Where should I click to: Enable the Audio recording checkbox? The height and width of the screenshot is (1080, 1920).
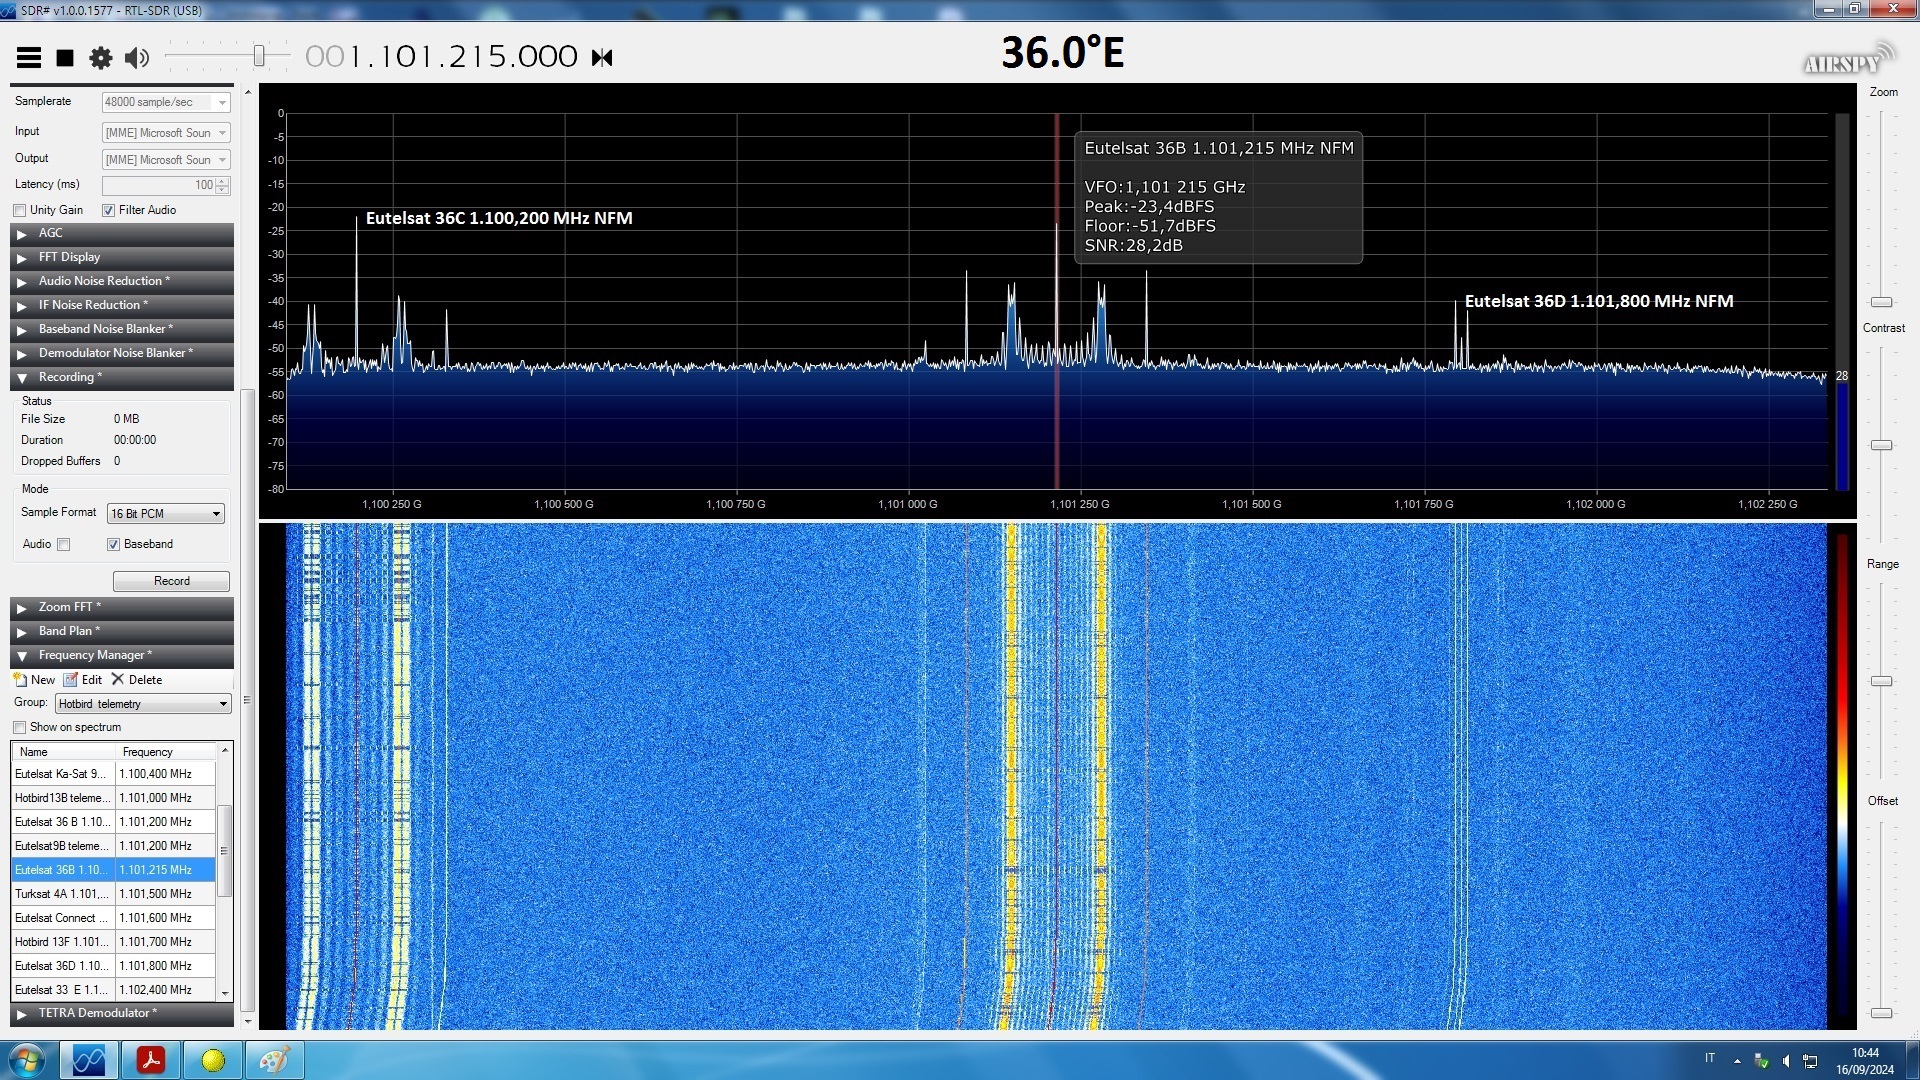[64, 545]
